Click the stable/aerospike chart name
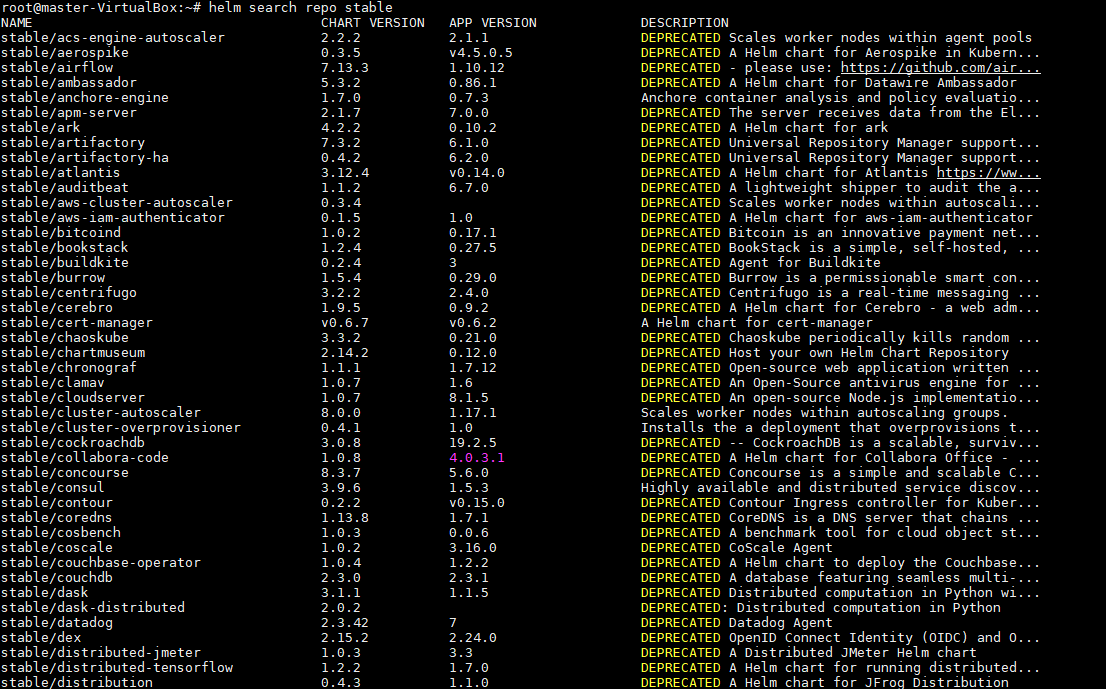 pyautogui.click(x=65, y=53)
